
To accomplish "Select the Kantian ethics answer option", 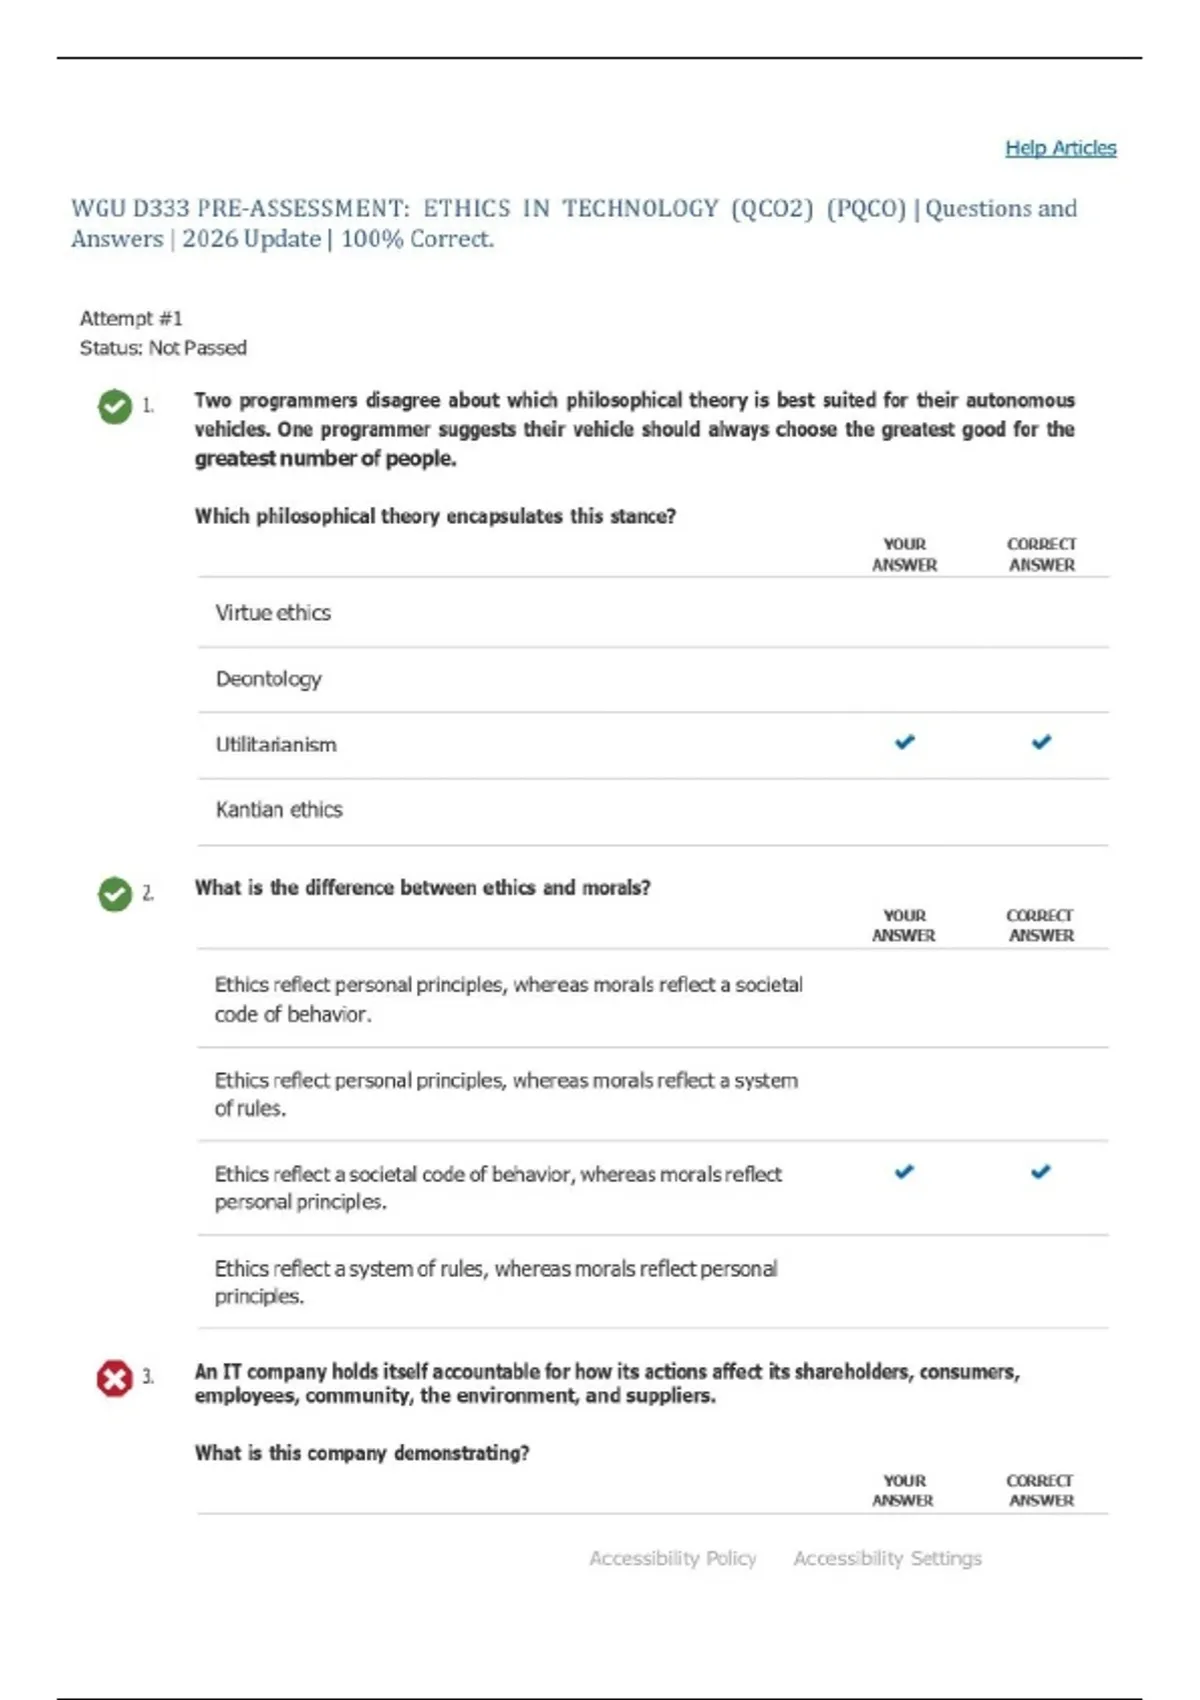I will pos(653,810).
